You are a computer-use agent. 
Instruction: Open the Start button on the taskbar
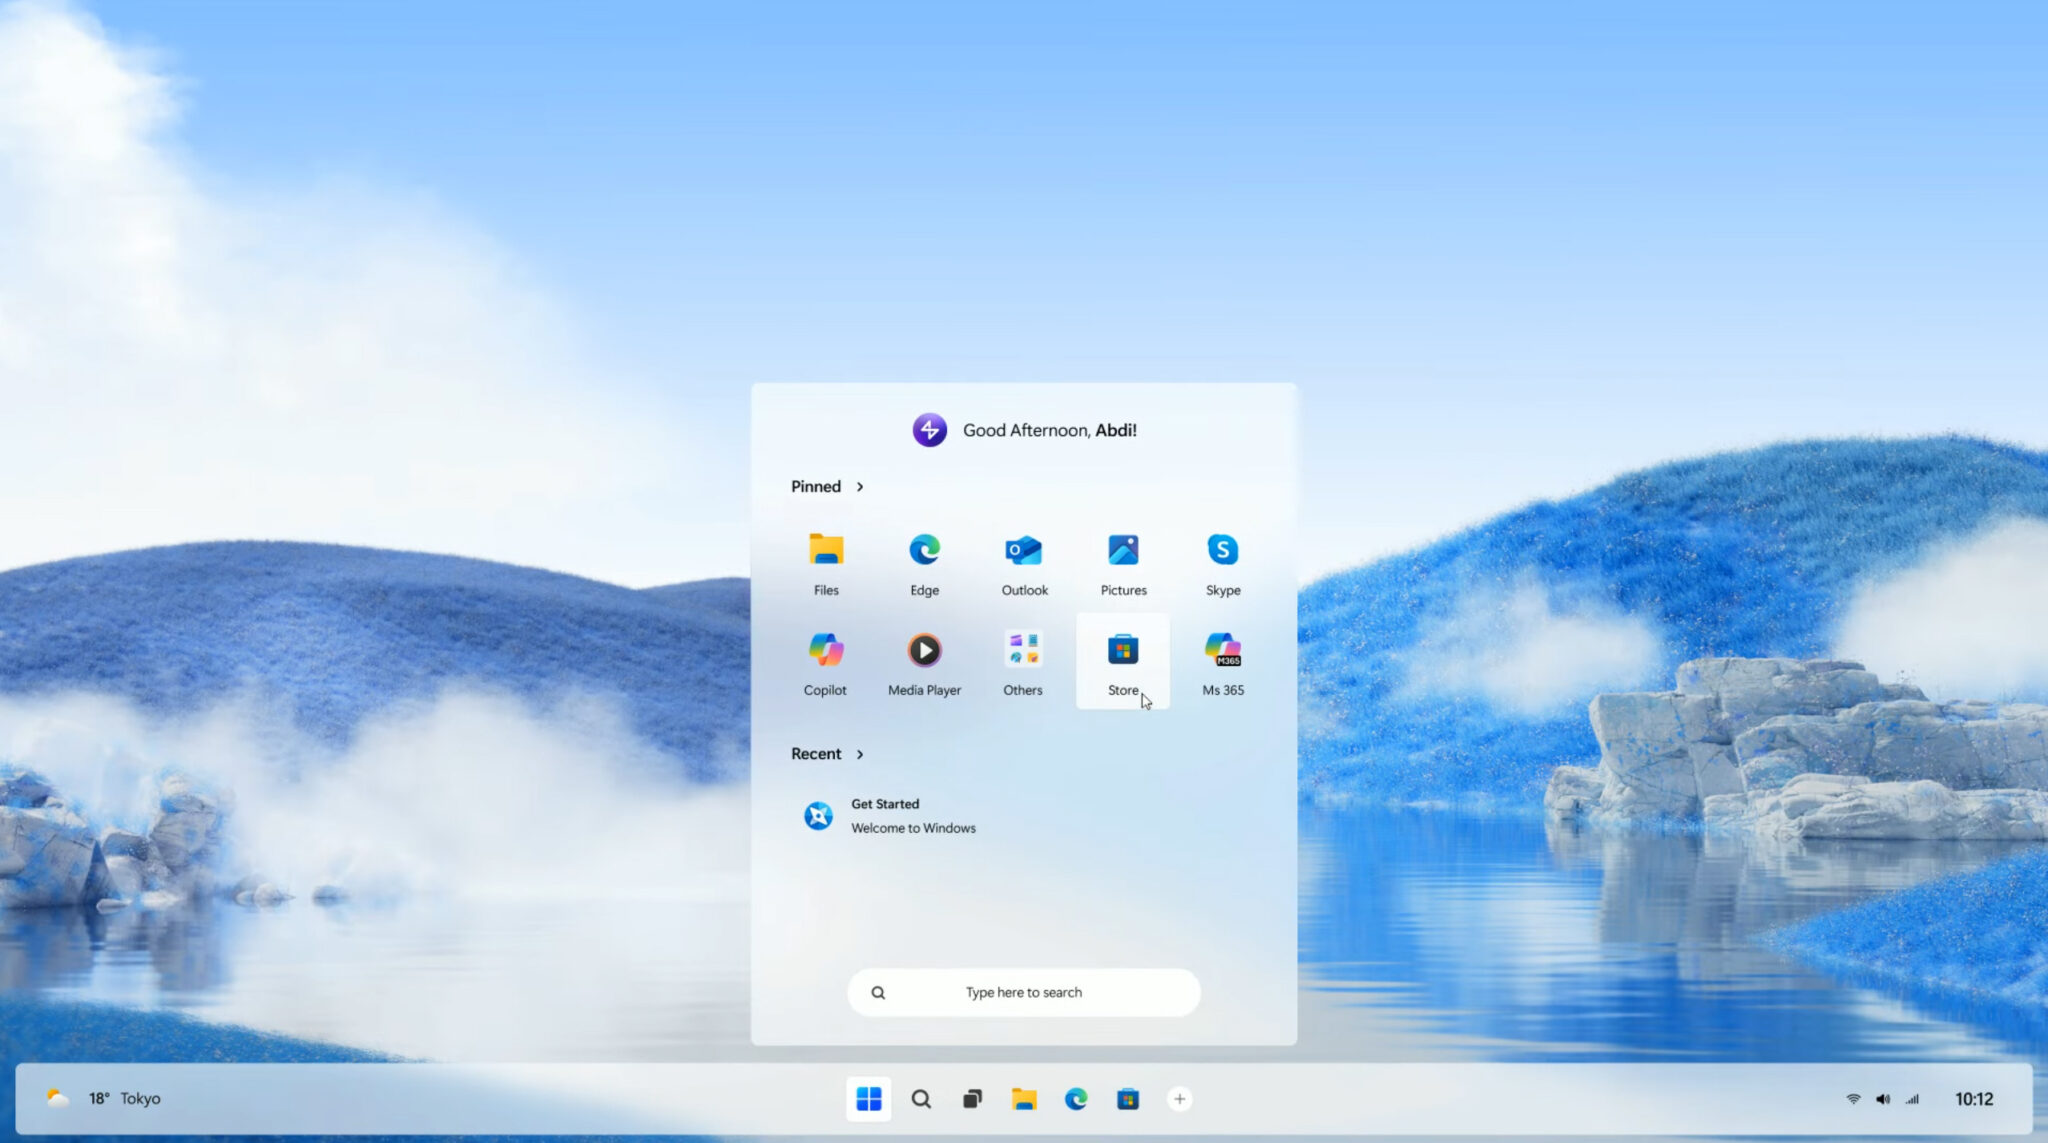[x=868, y=1098]
